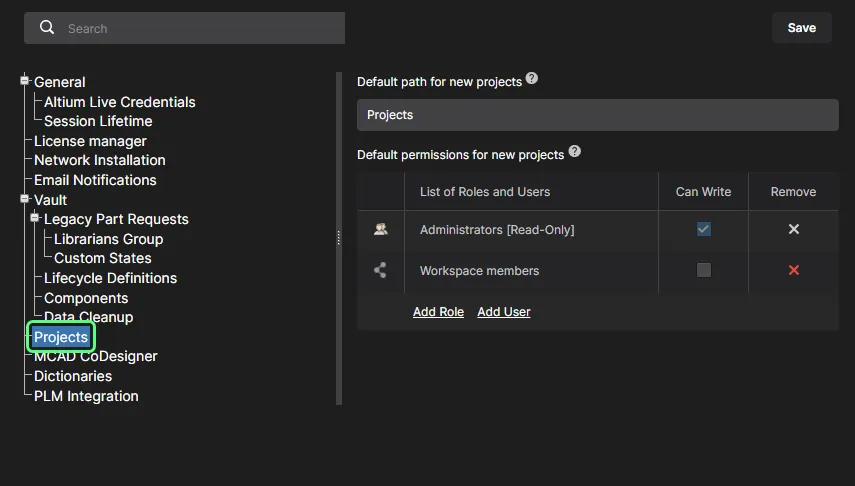This screenshot has height=486, width=855.
Task: Click the Search input field
Action: 200,28
